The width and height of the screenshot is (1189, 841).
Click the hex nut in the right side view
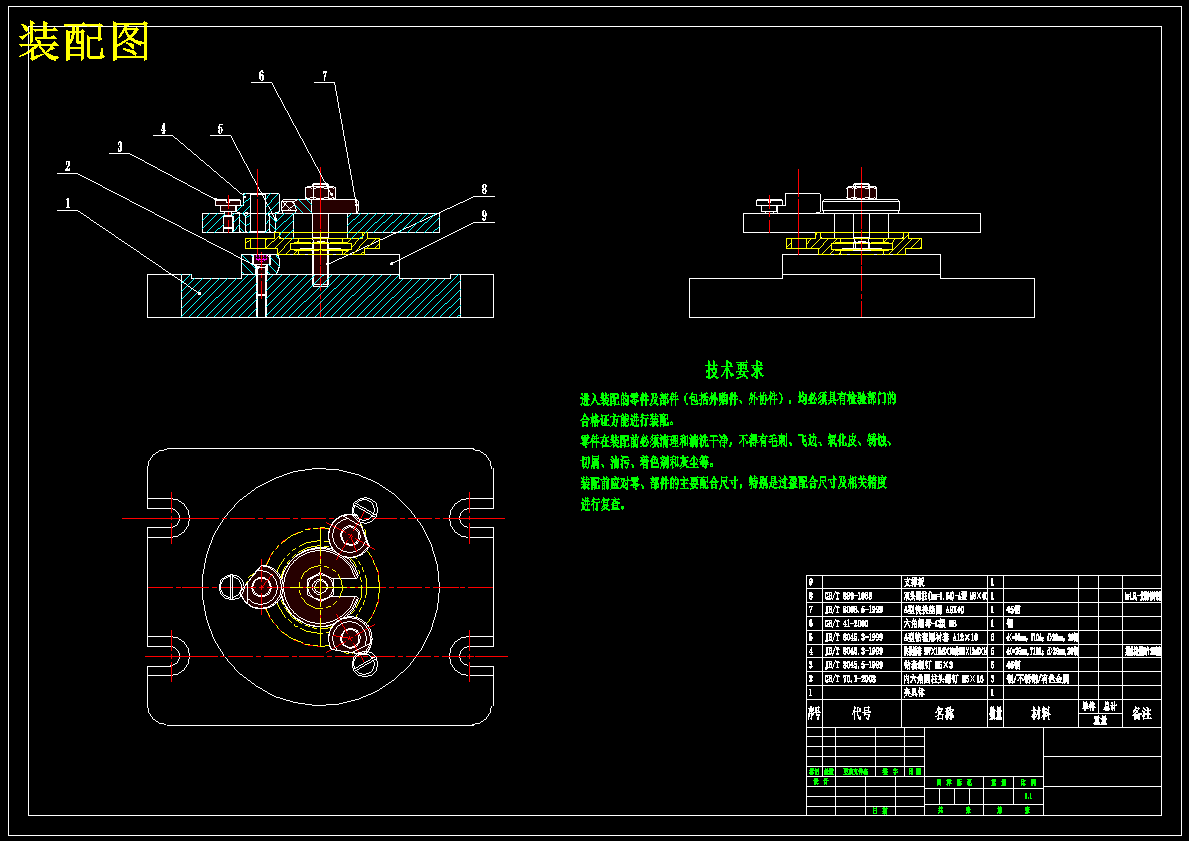[x=861, y=191]
